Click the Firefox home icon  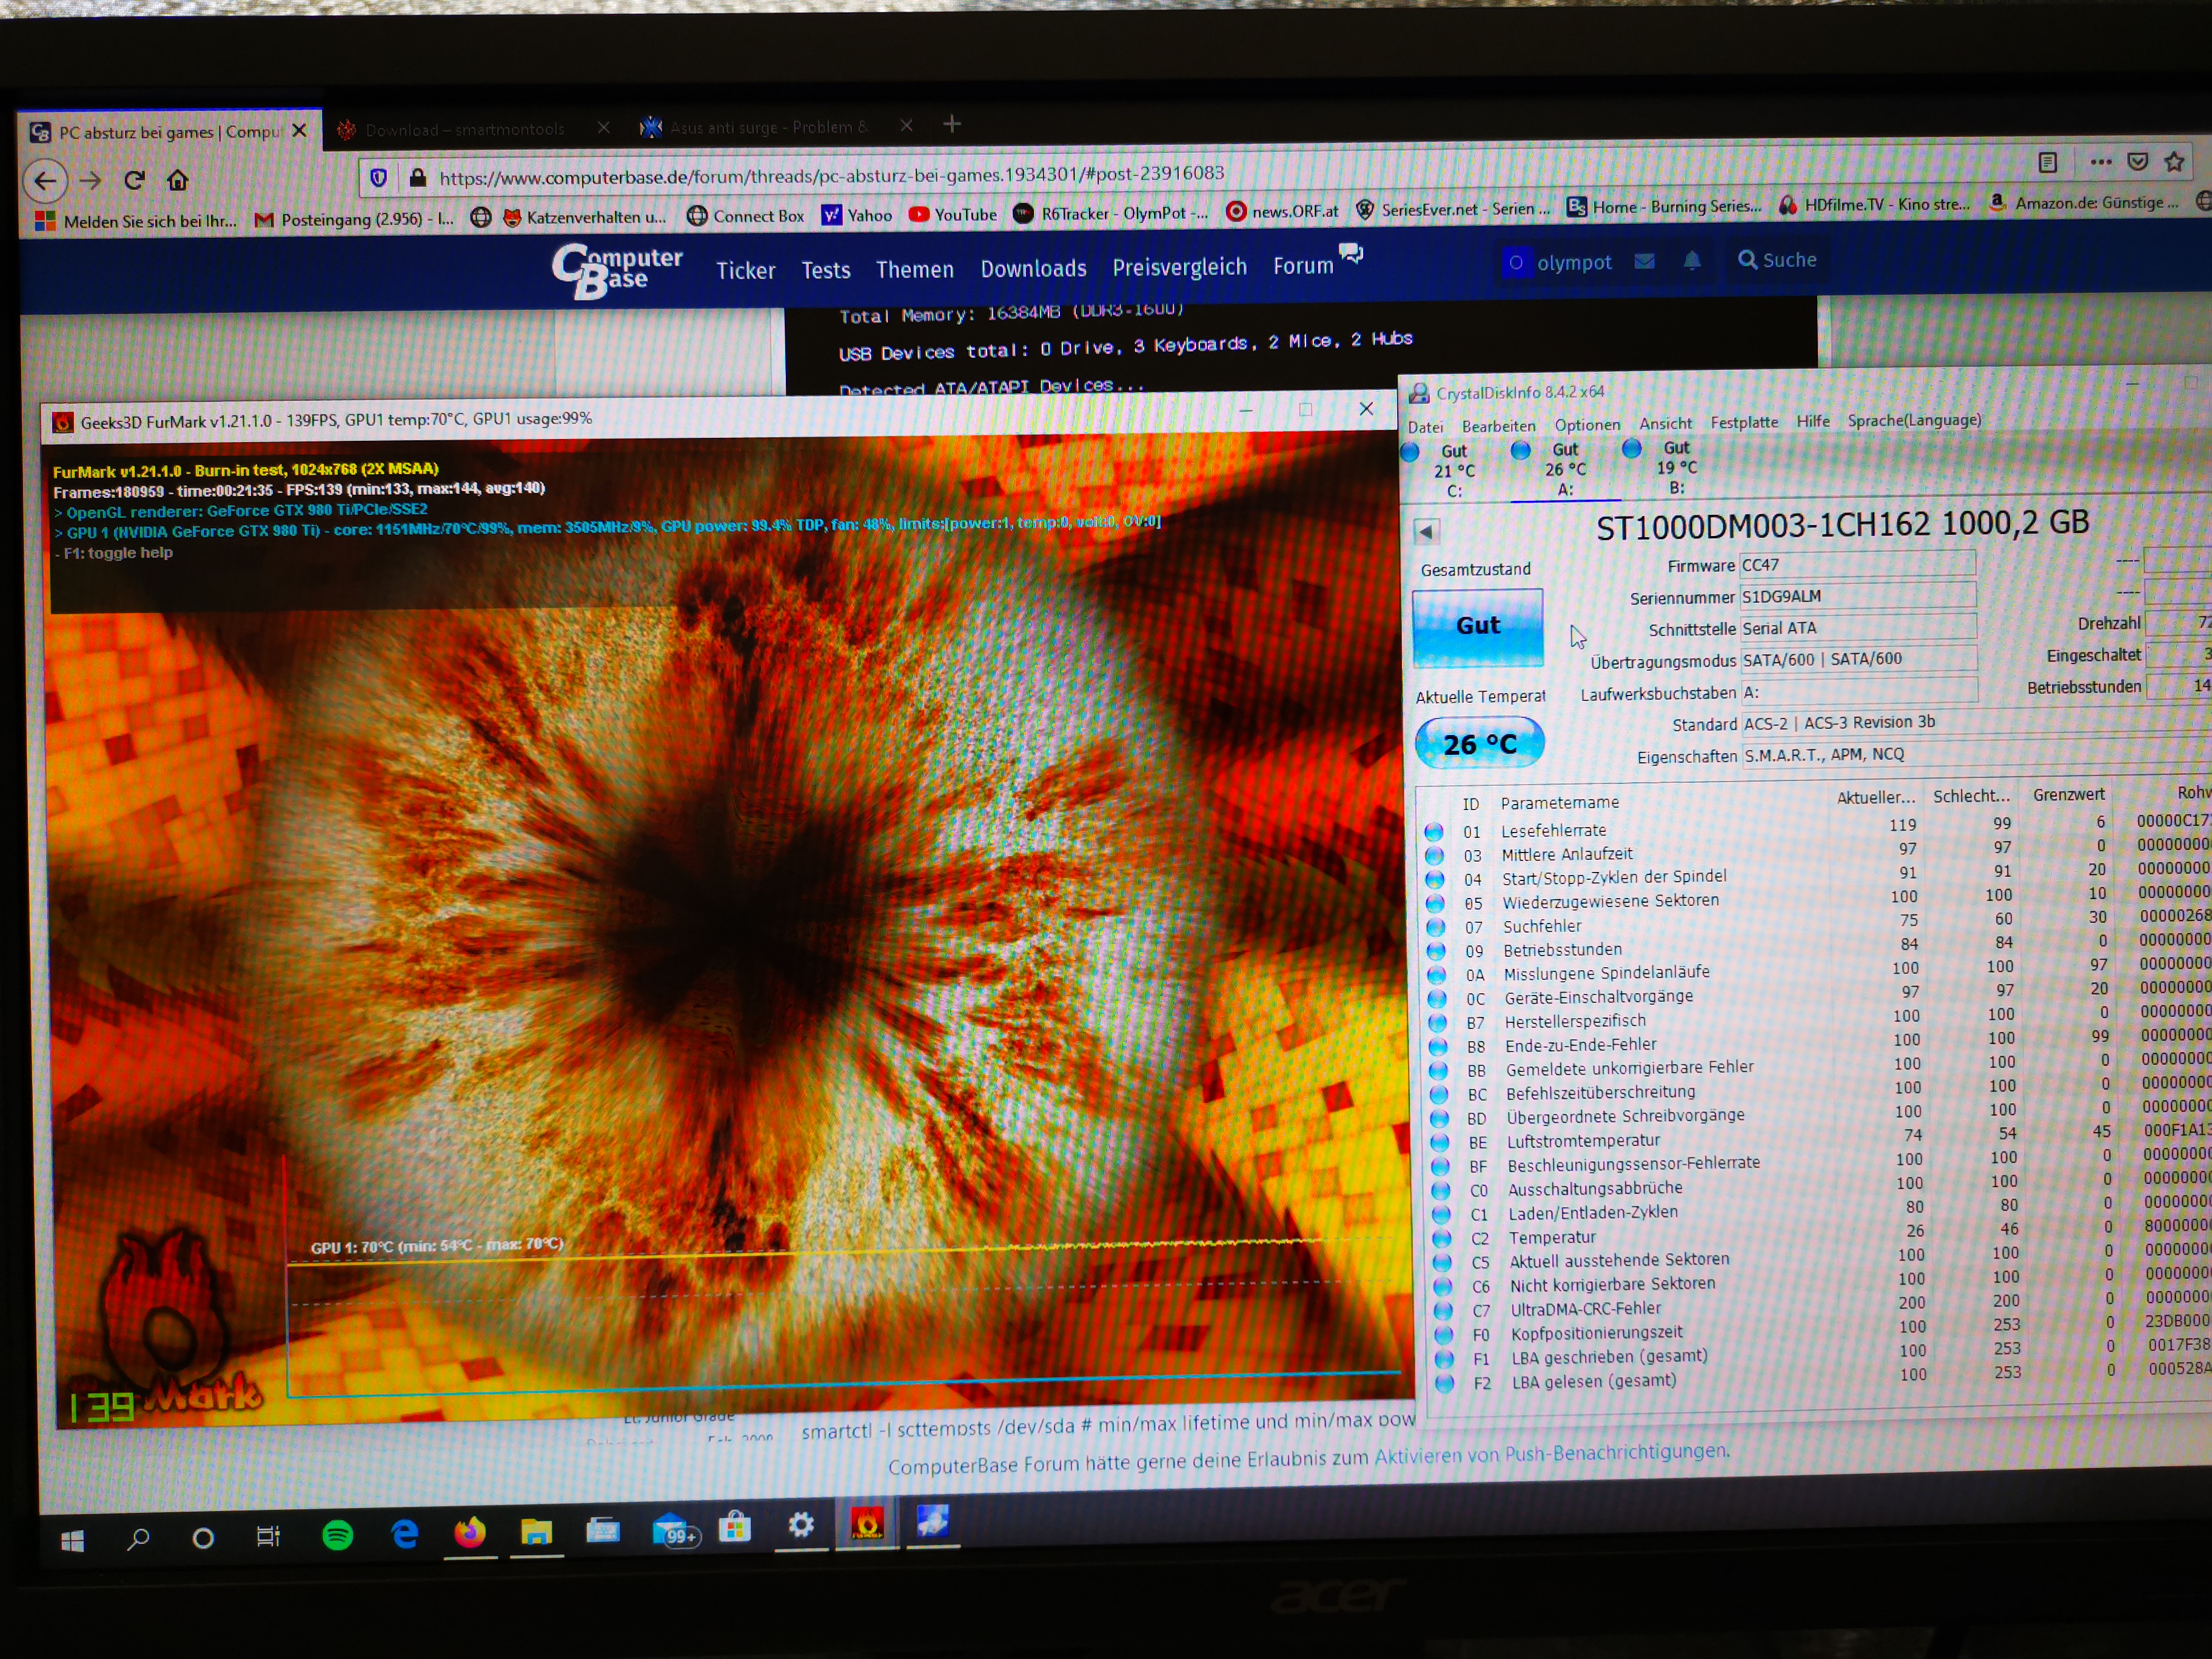(178, 180)
